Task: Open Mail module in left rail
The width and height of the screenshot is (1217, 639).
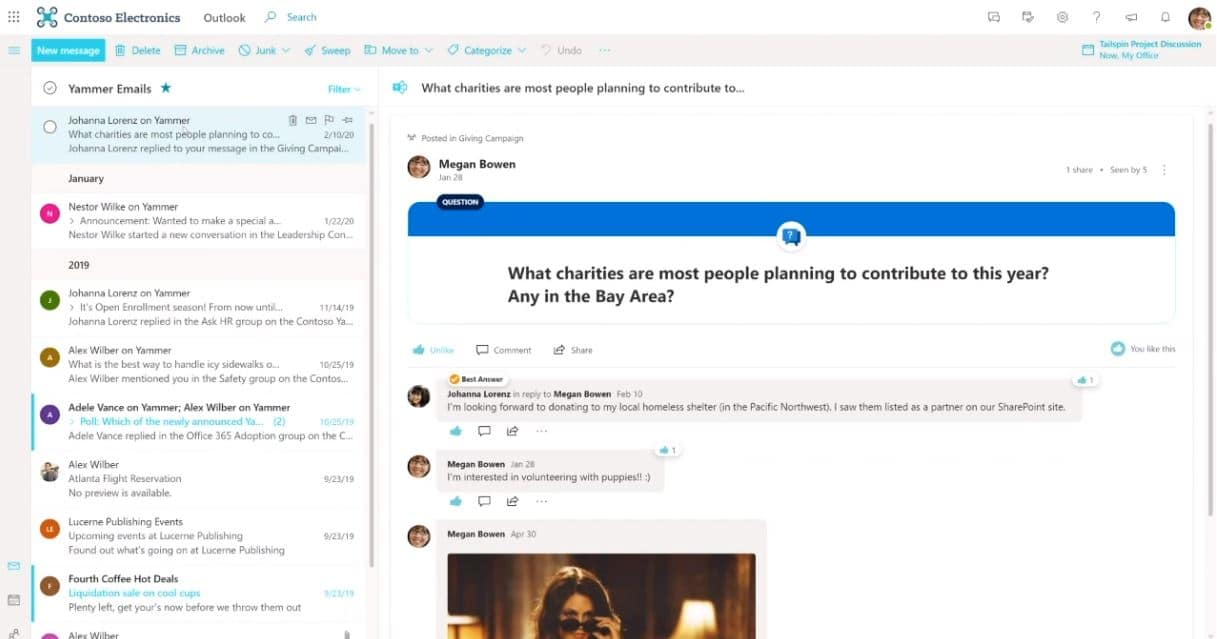Action: tap(14, 566)
